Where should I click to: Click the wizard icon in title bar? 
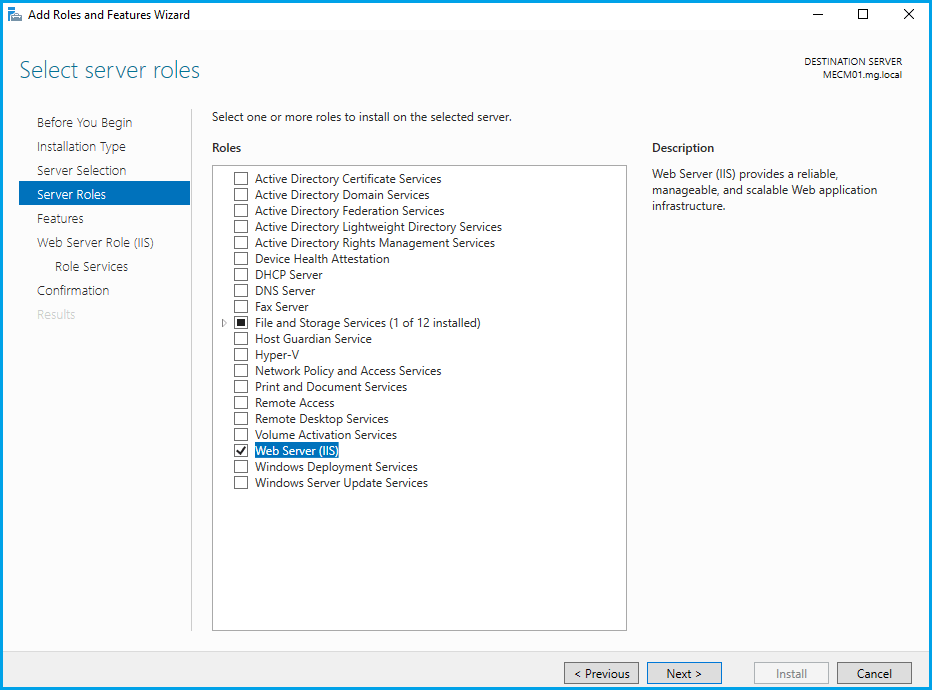coord(15,15)
